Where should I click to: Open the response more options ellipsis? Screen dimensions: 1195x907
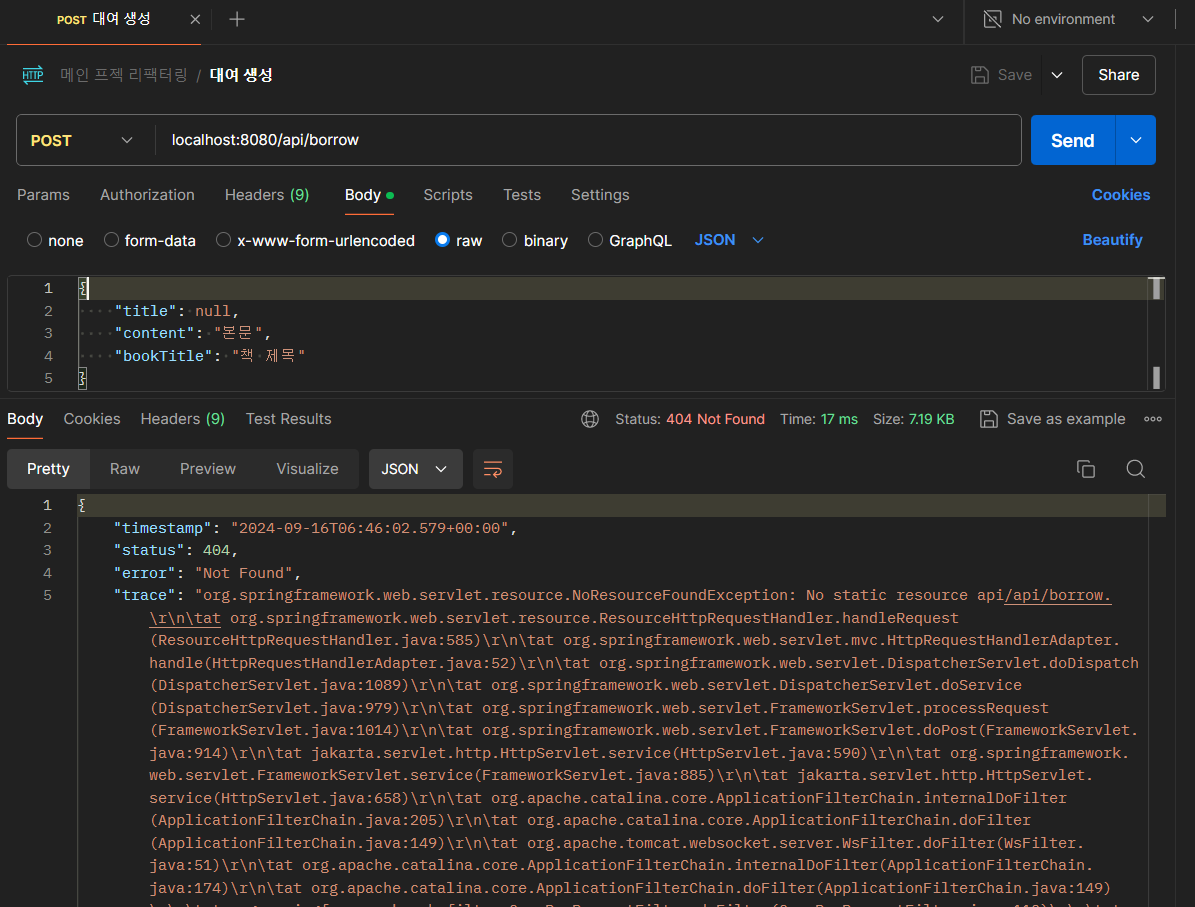(x=1152, y=419)
